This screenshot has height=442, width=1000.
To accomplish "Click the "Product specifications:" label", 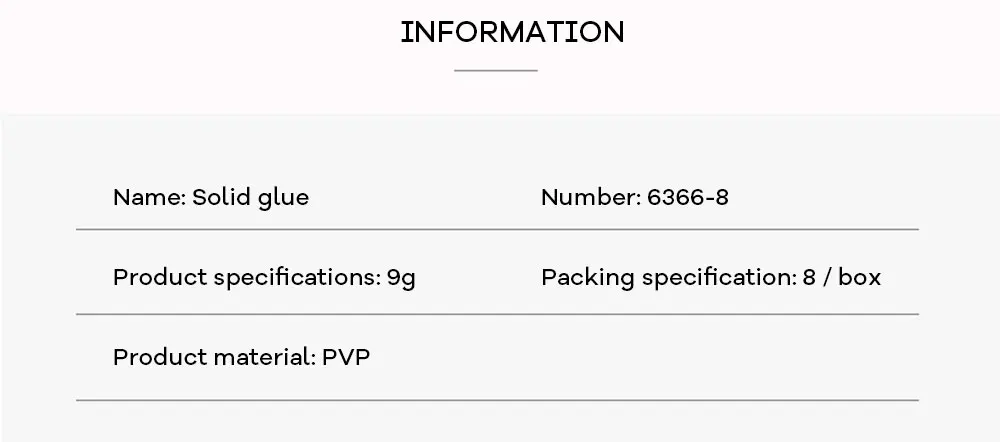I will click(x=247, y=278).
